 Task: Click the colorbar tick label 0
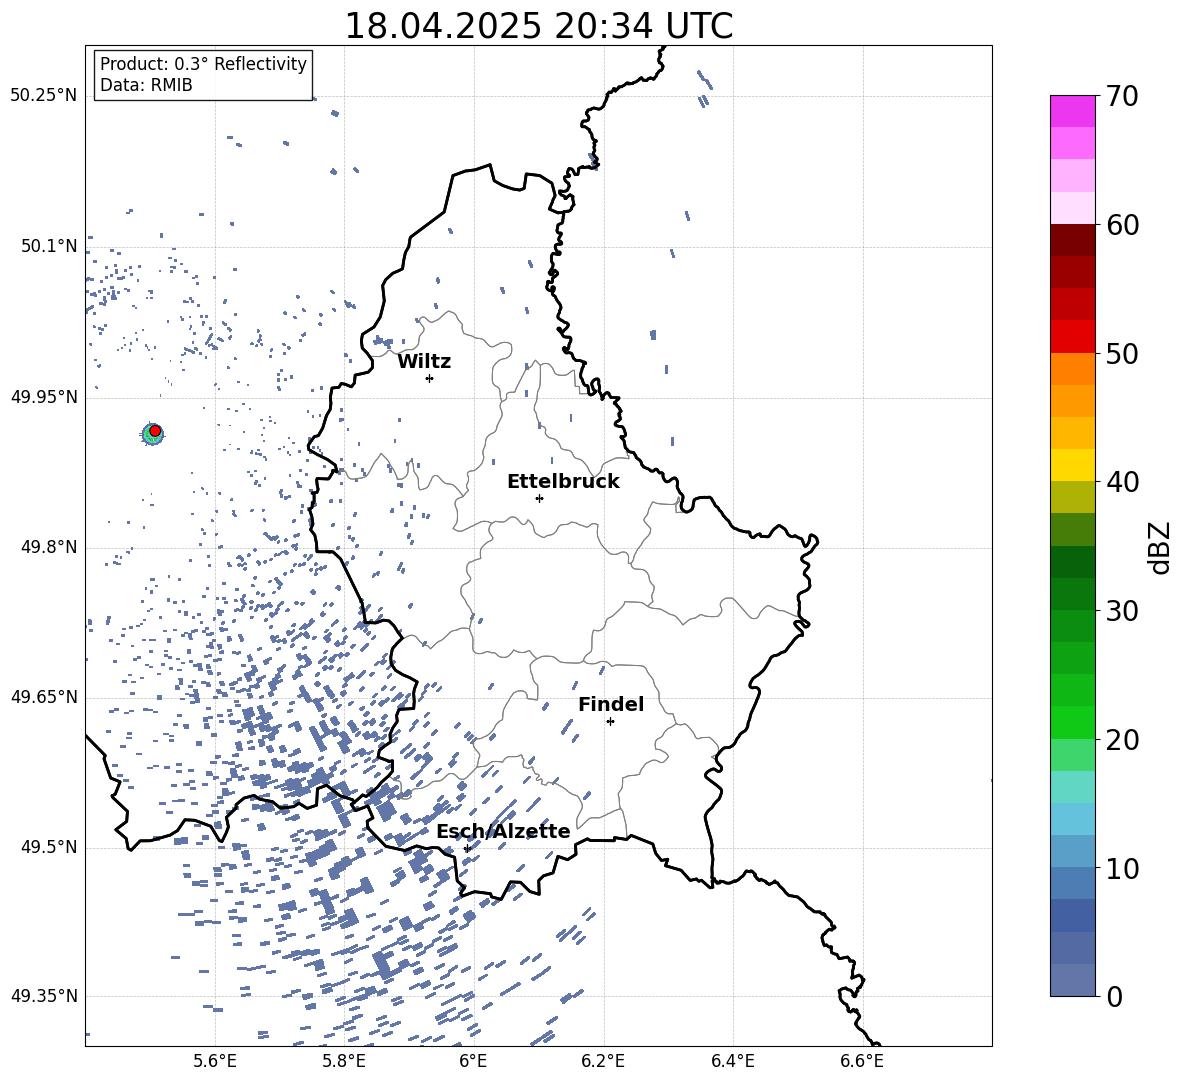click(1114, 996)
